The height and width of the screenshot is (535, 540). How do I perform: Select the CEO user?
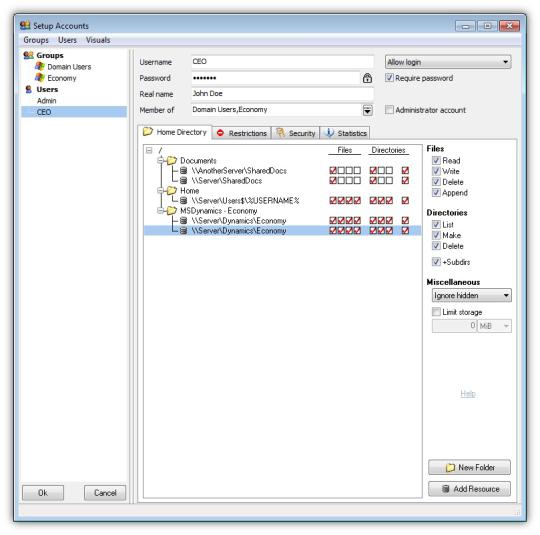coord(74,112)
